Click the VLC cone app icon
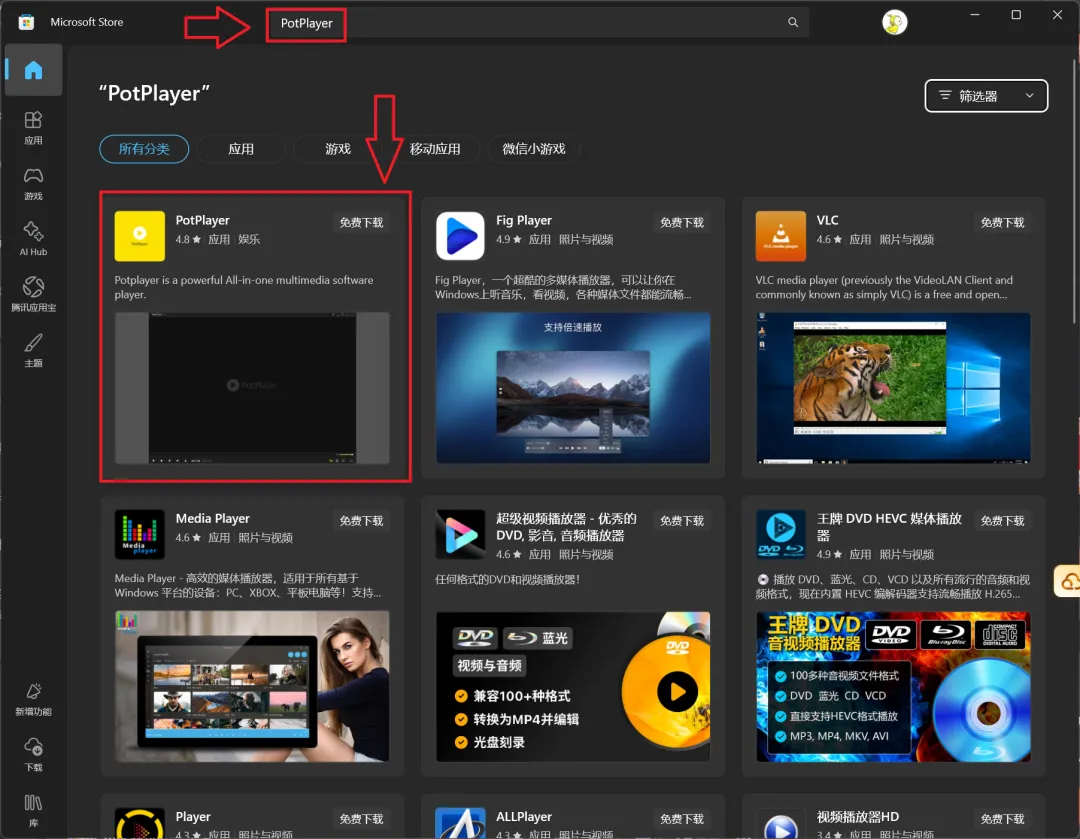1080x839 pixels. click(x=780, y=236)
